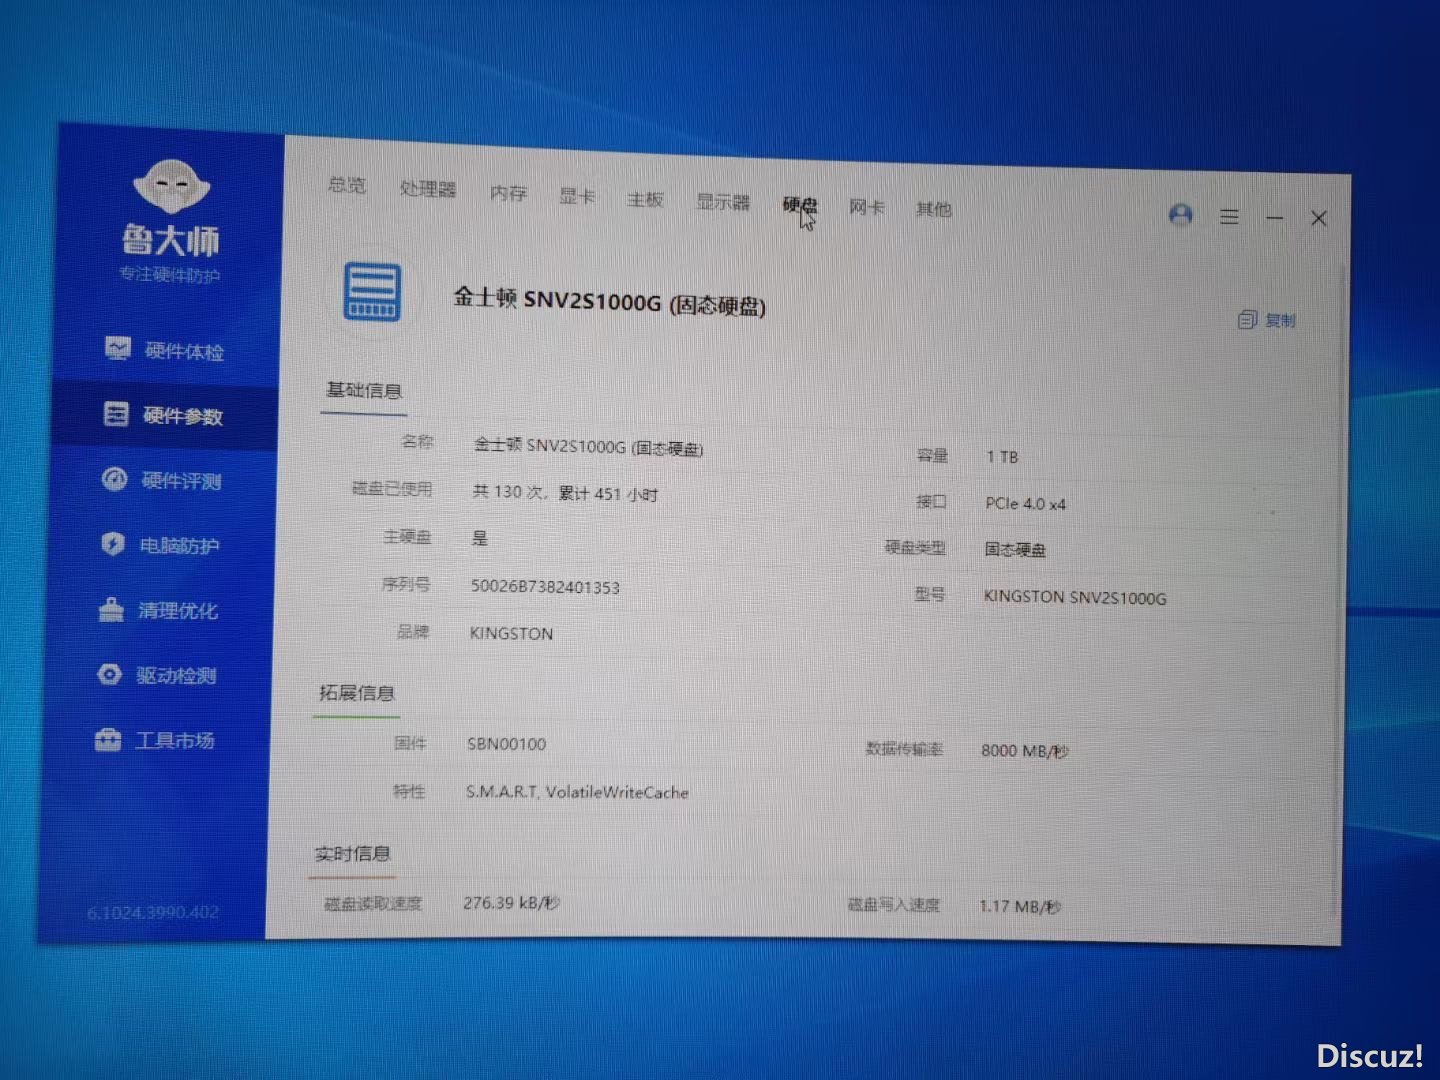1440x1080 pixels.
Task: Click the transfer rate 8000 MB/秒
Action: point(1025,750)
